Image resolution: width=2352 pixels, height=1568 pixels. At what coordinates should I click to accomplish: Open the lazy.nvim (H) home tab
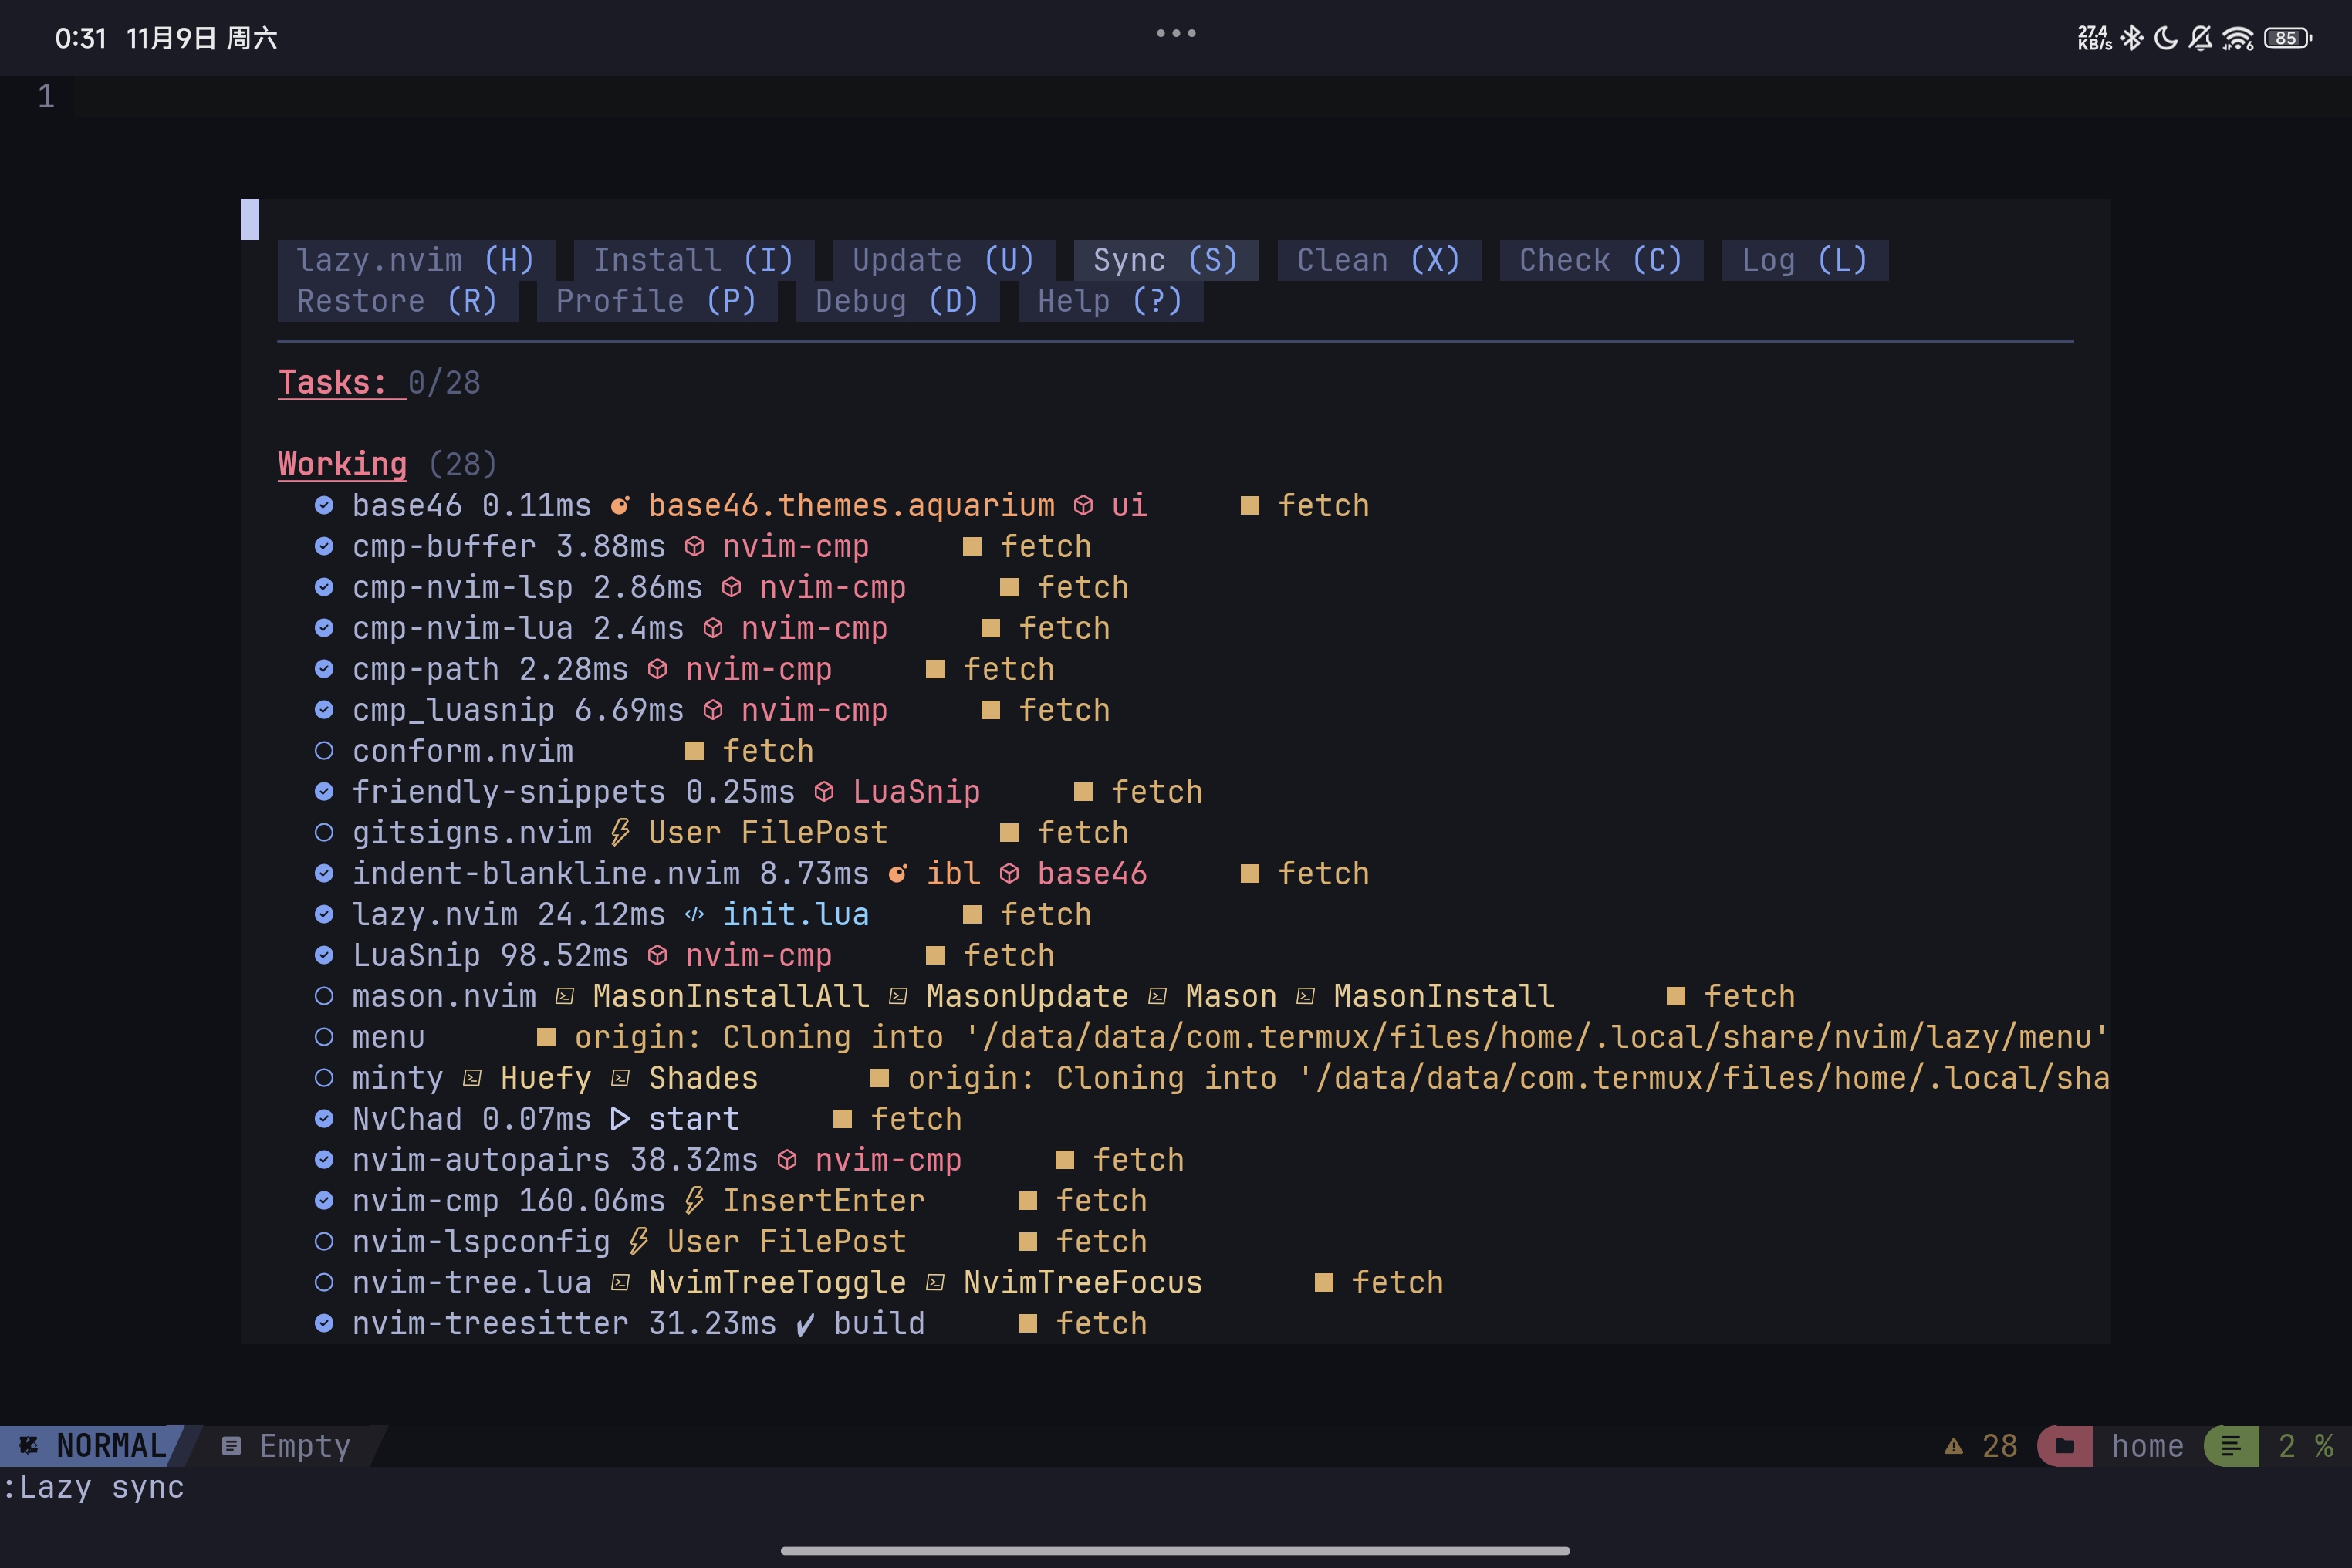coord(416,260)
